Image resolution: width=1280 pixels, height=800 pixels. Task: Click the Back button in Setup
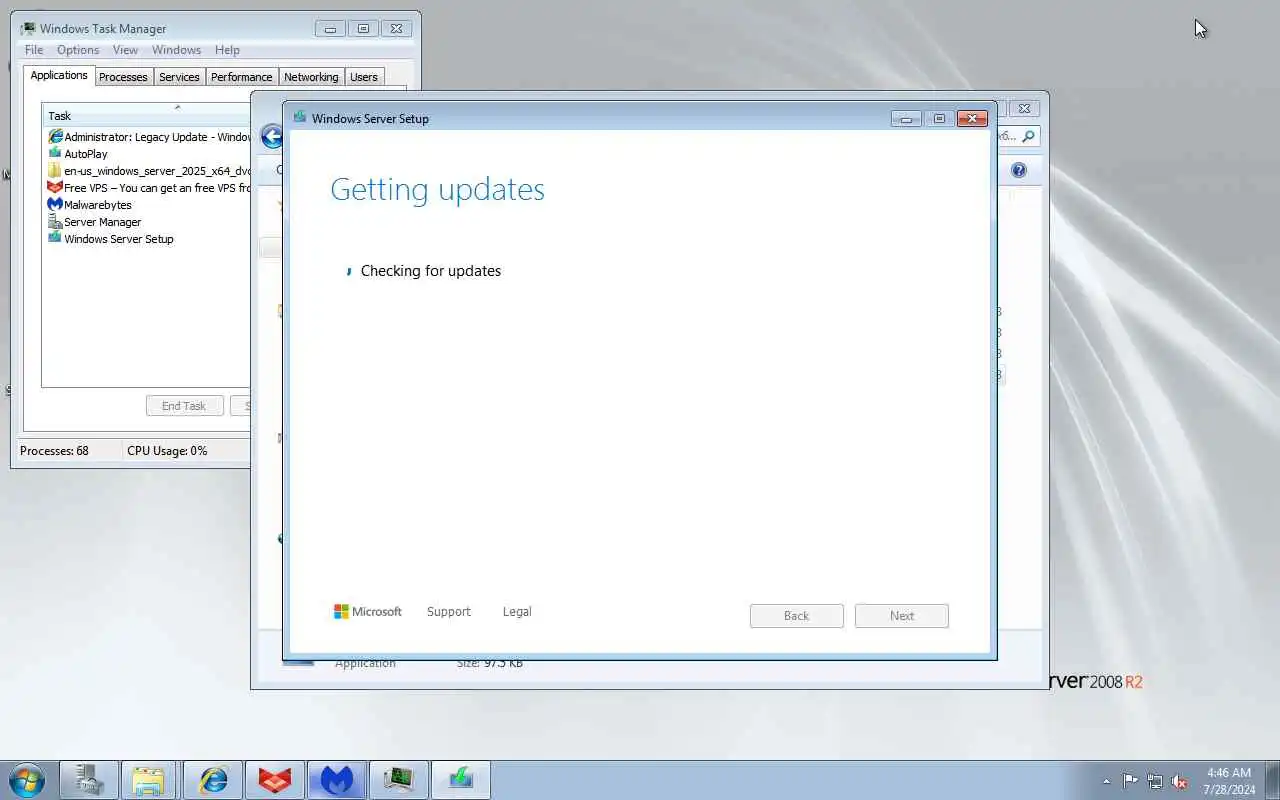click(x=796, y=616)
